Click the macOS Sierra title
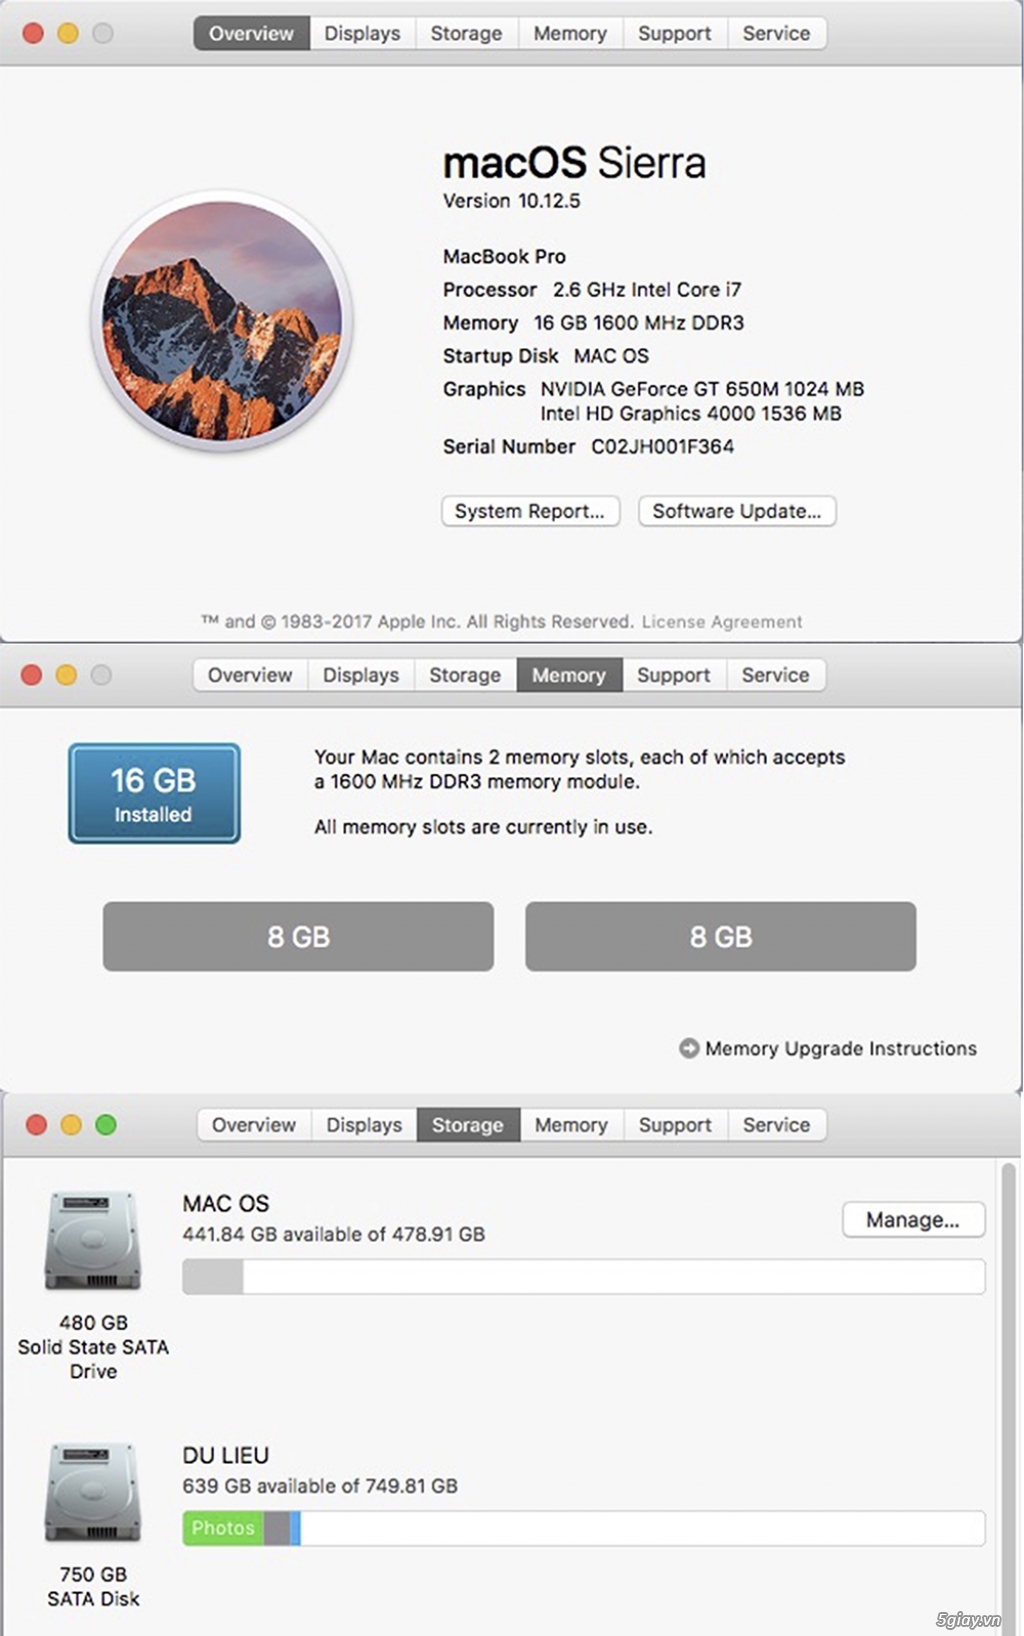The width and height of the screenshot is (1024, 1636). click(x=574, y=162)
